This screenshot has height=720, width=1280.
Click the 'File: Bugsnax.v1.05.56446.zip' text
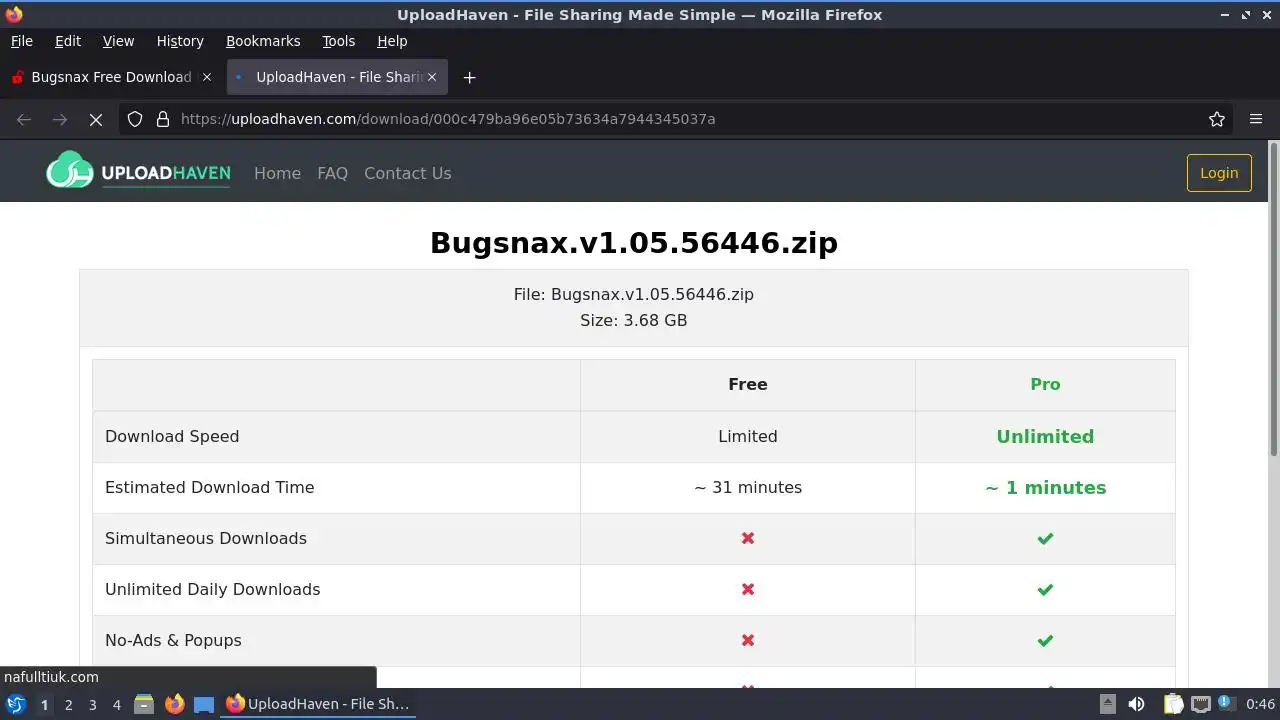pyautogui.click(x=634, y=294)
